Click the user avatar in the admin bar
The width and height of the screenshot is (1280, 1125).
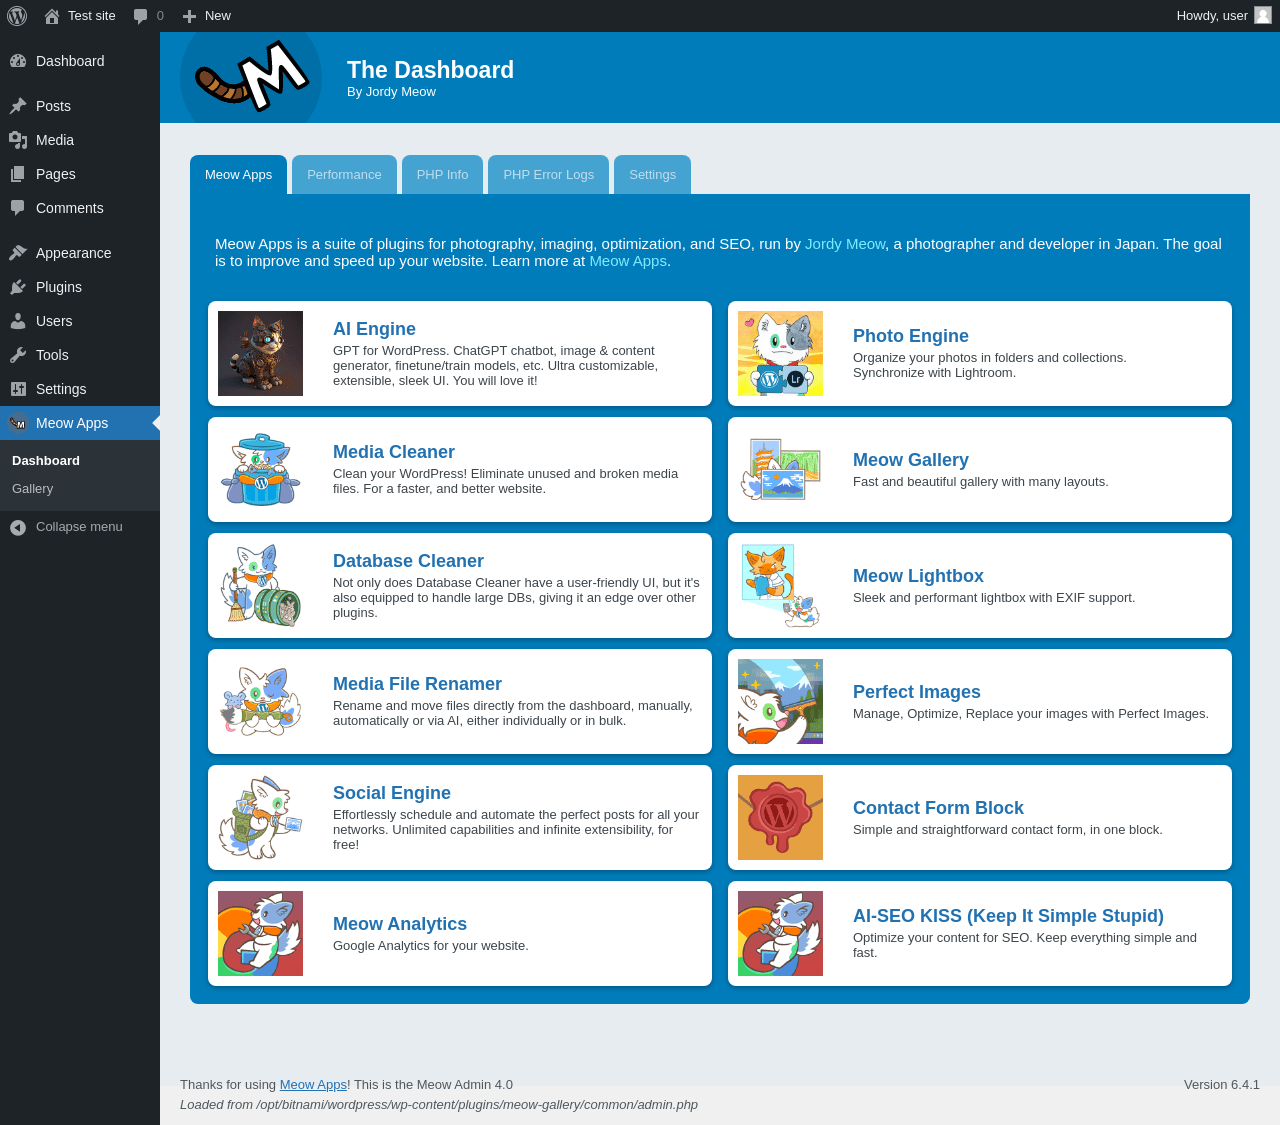pyautogui.click(x=1263, y=15)
